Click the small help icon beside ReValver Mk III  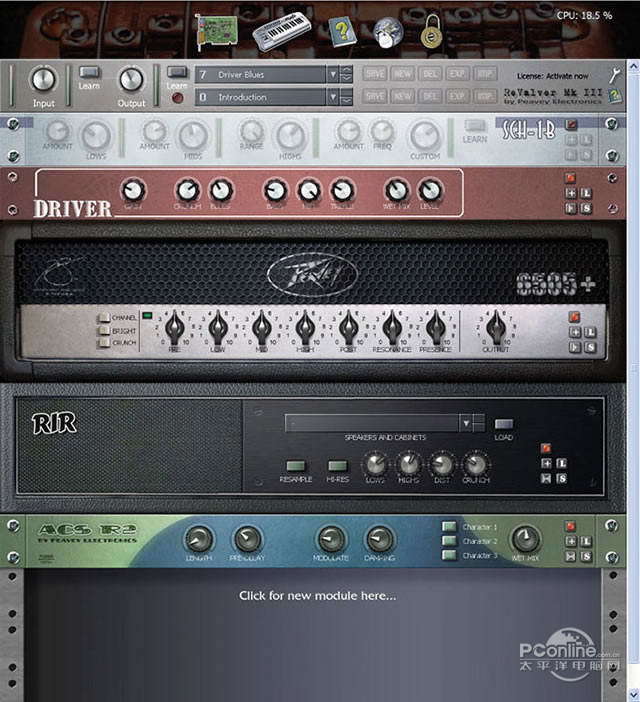click(615, 95)
